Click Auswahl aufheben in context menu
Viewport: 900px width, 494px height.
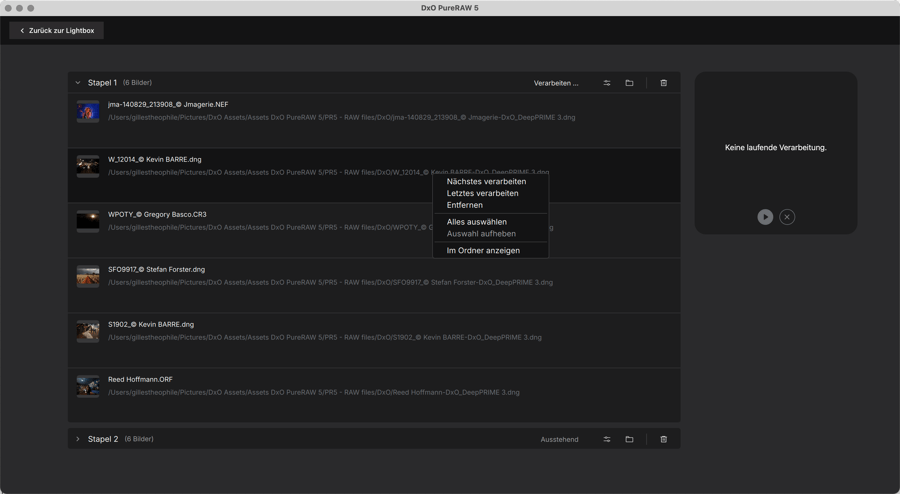(481, 234)
